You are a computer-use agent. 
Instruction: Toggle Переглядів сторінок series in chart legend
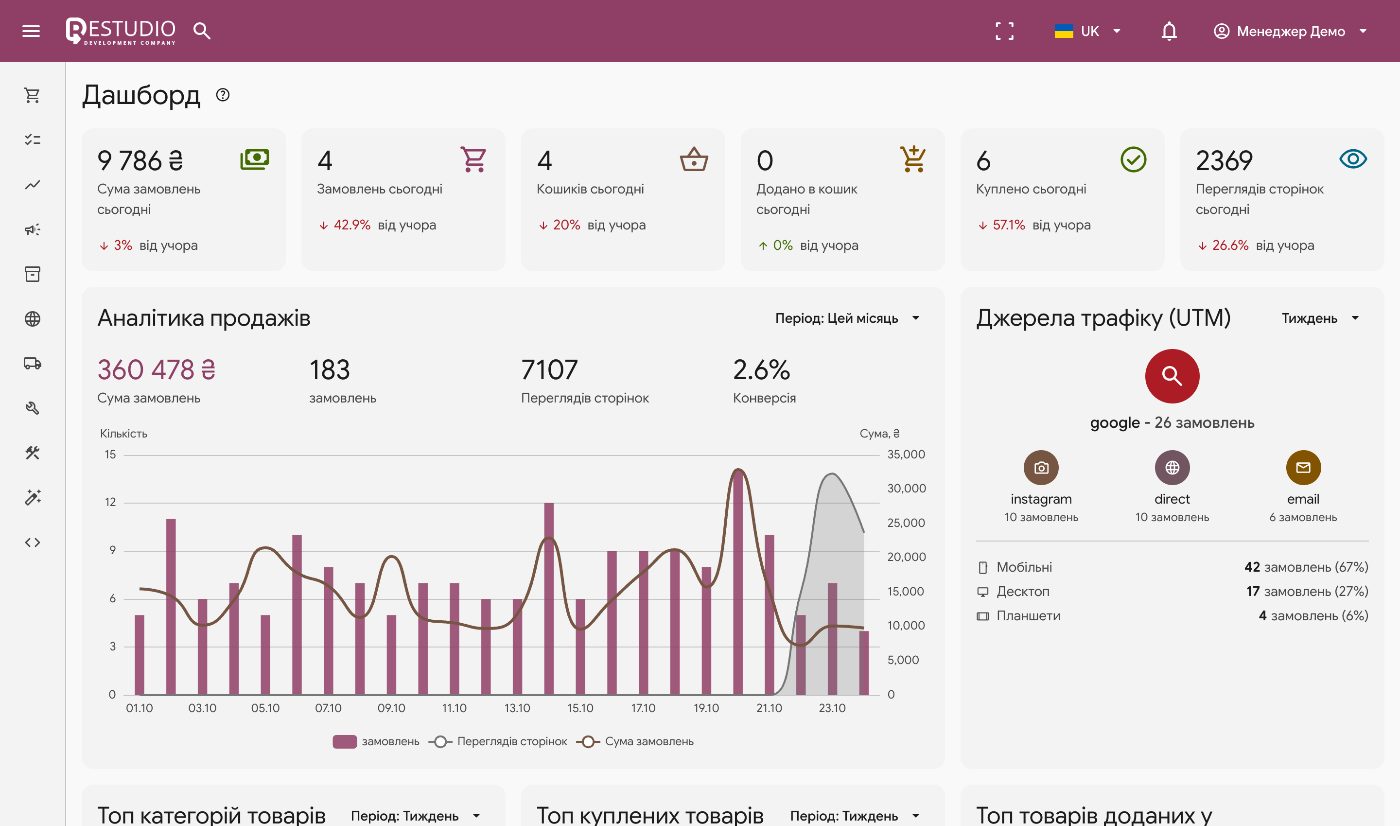[498, 742]
